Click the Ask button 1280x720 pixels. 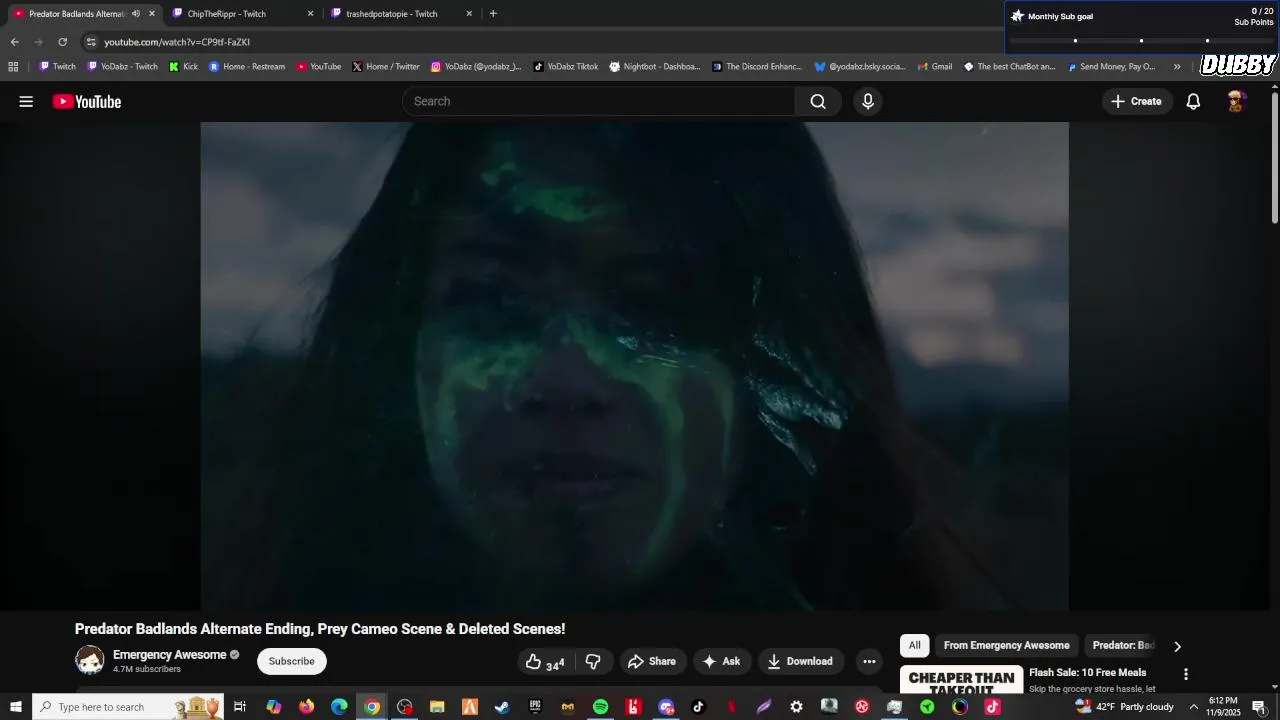click(722, 661)
